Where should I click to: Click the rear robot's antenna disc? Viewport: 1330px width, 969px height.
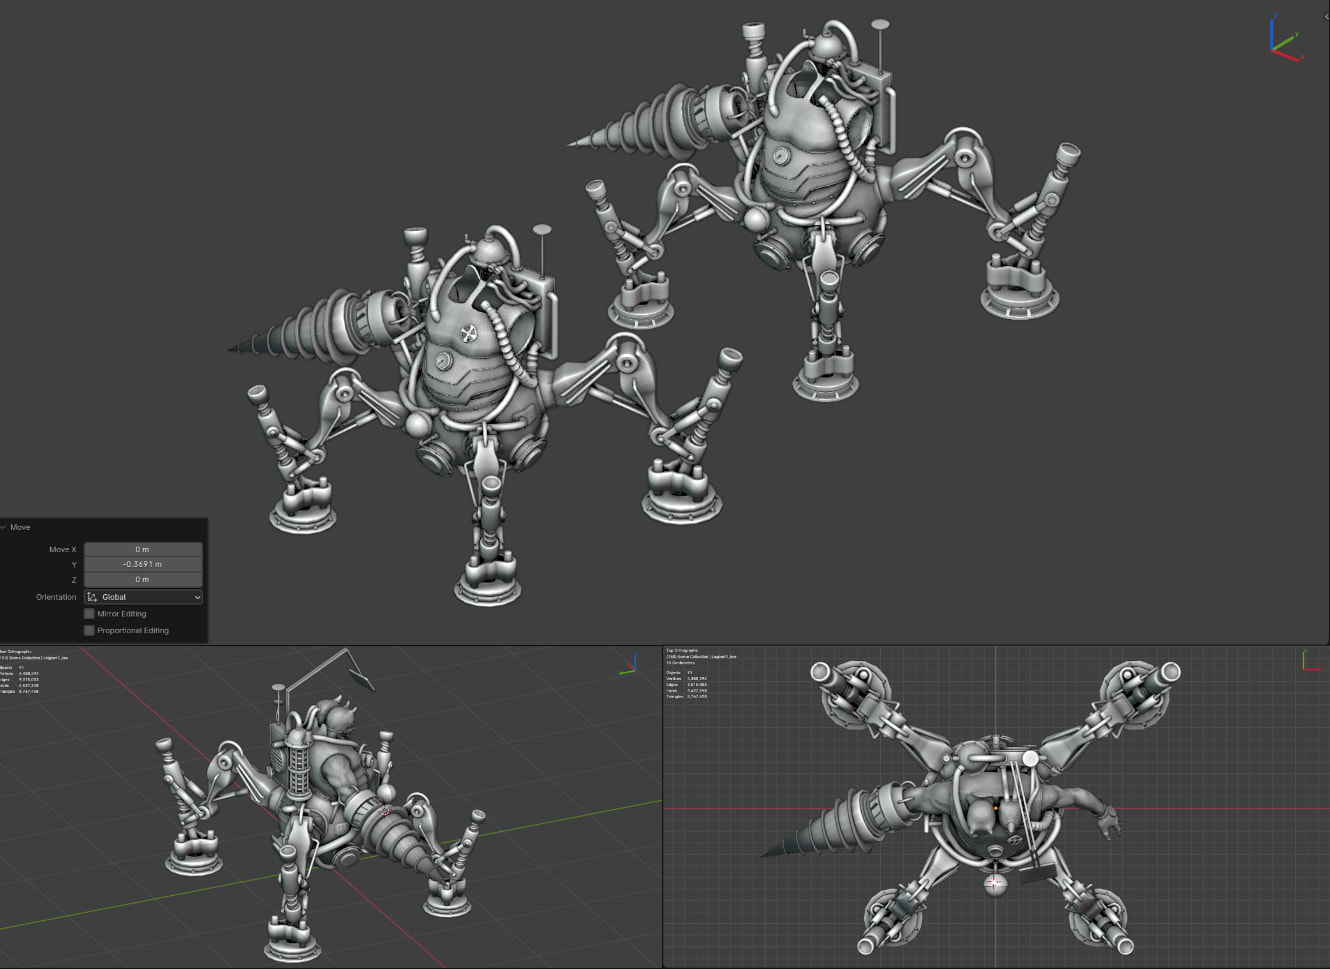point(880,23)
